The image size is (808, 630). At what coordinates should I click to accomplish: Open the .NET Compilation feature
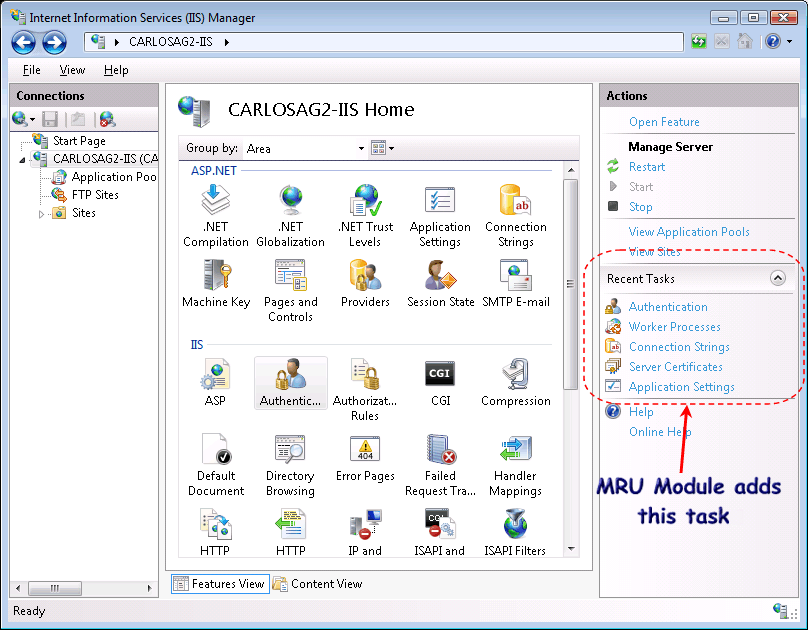click(x=215, y=217)
